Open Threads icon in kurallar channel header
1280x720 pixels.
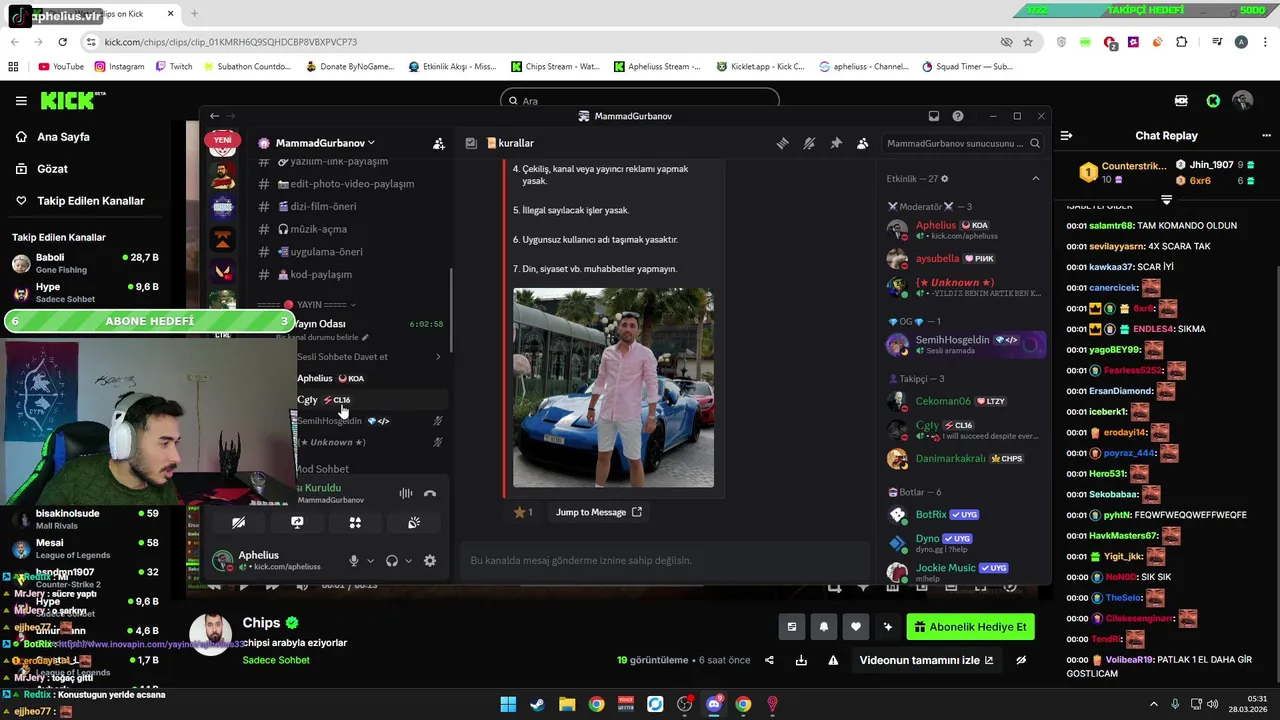782,143
